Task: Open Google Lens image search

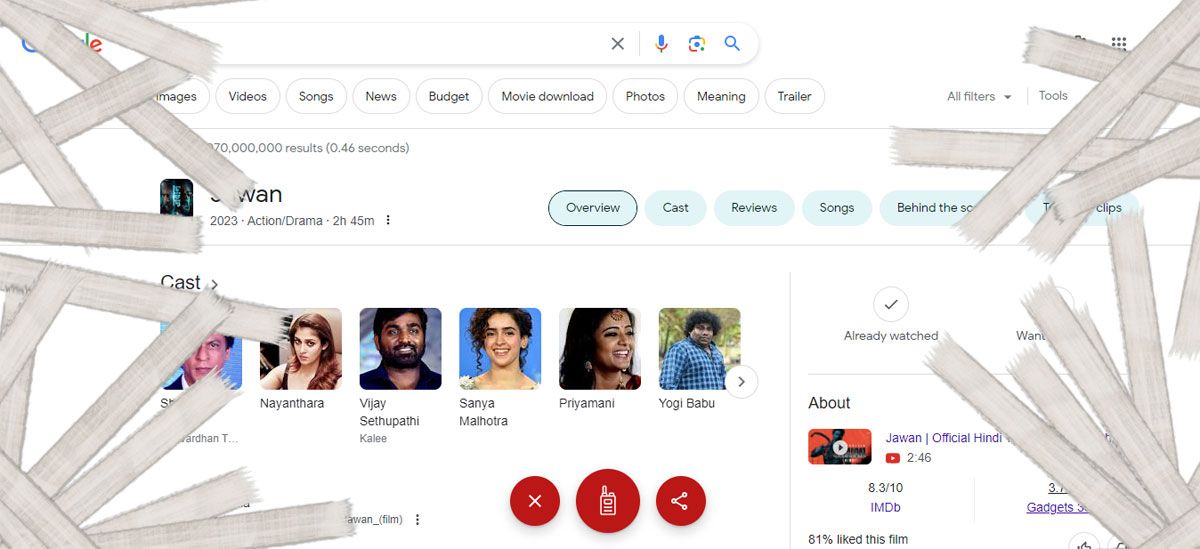Action: click(697, 44)
